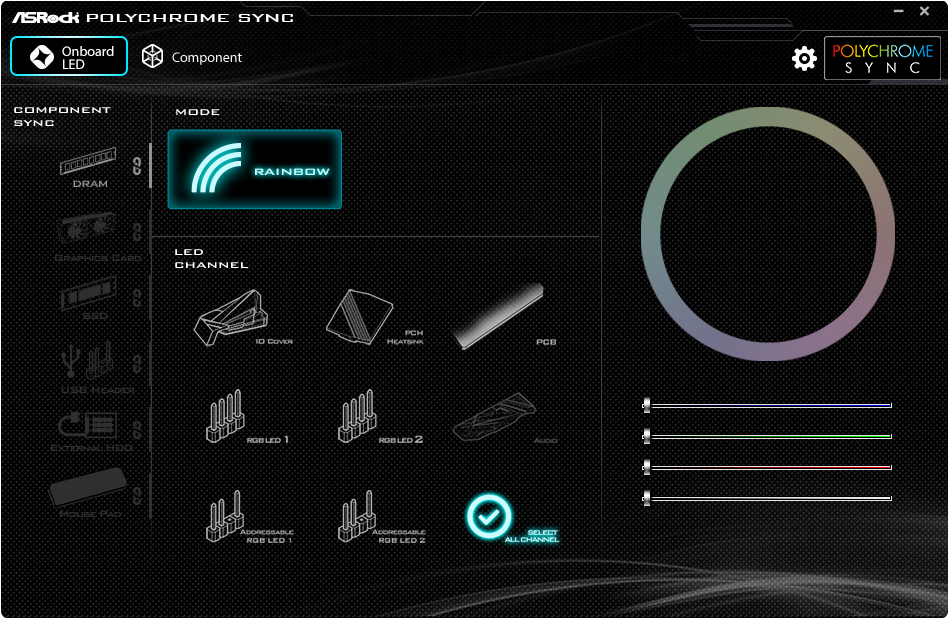Select the PCH Heatsink LED channel

[374, 318]
